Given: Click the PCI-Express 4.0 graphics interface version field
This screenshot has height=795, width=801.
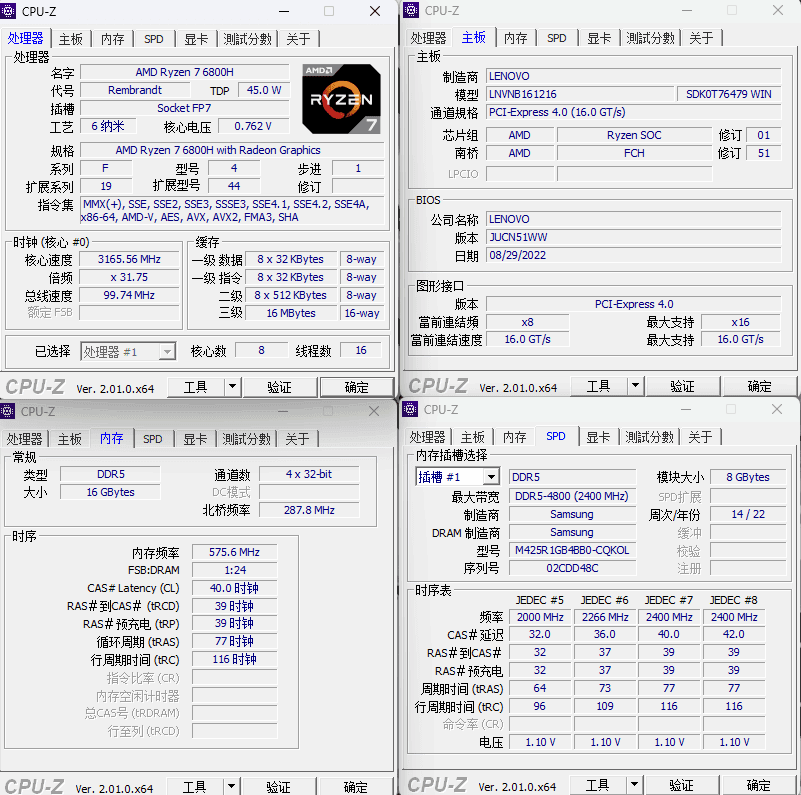Looking at the screenshot, I should pos(633,304).
